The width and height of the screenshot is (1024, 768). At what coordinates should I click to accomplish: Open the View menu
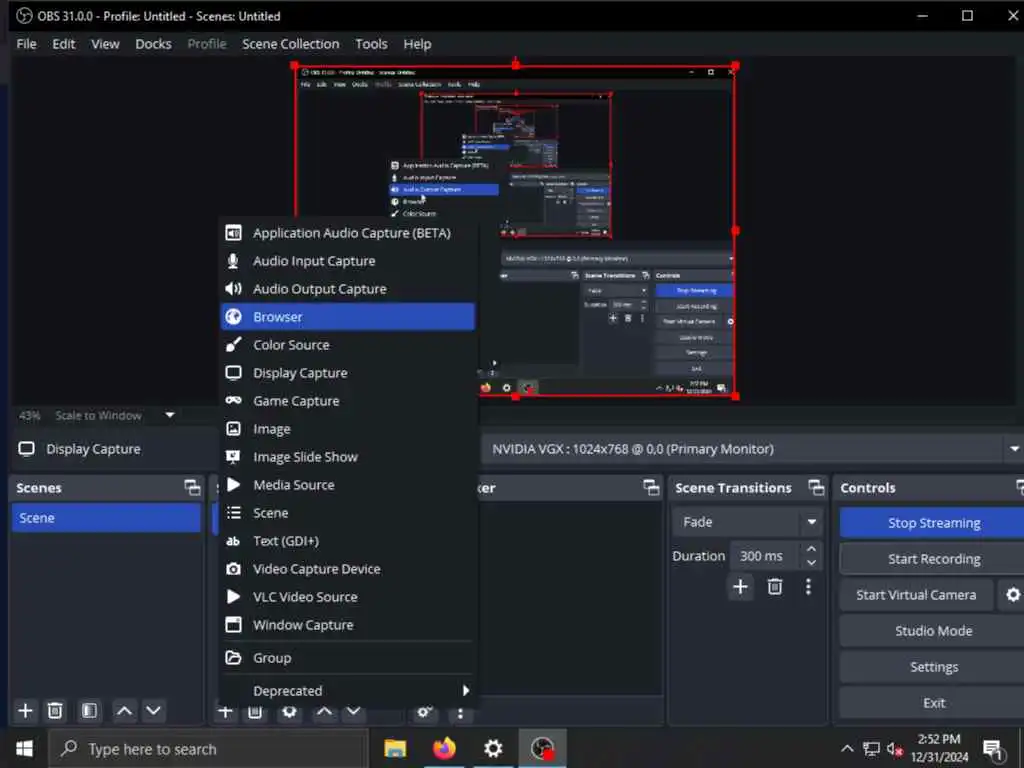pos(105,44)
